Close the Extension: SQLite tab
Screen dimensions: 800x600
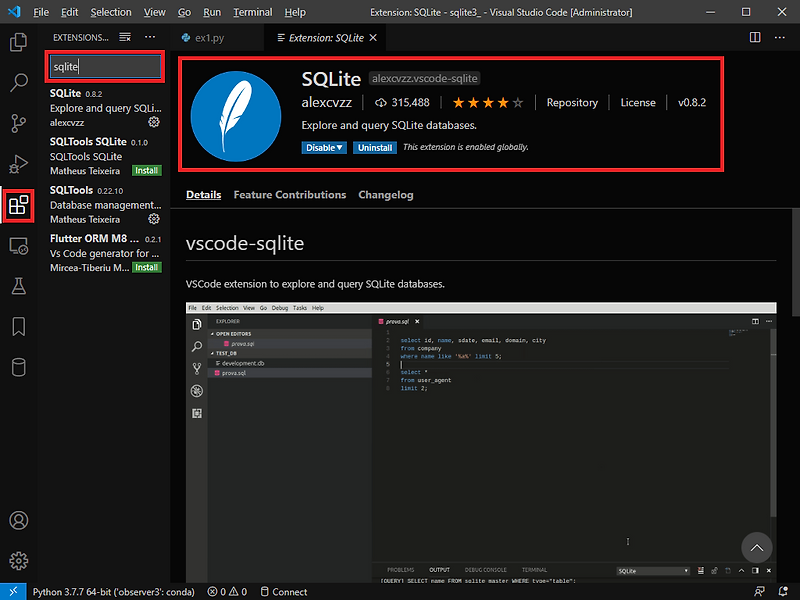(x=373, y=38)
